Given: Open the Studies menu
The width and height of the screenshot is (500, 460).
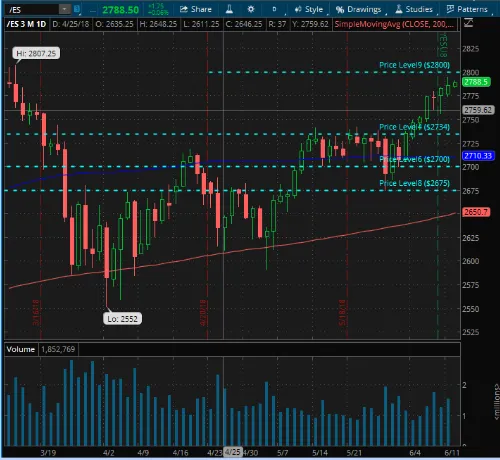Looking at the screenshot, I should coord(414,9).
